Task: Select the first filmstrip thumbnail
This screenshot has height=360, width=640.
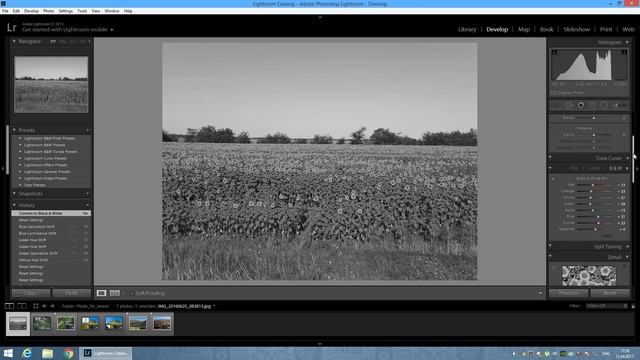Action: [18, 323]
